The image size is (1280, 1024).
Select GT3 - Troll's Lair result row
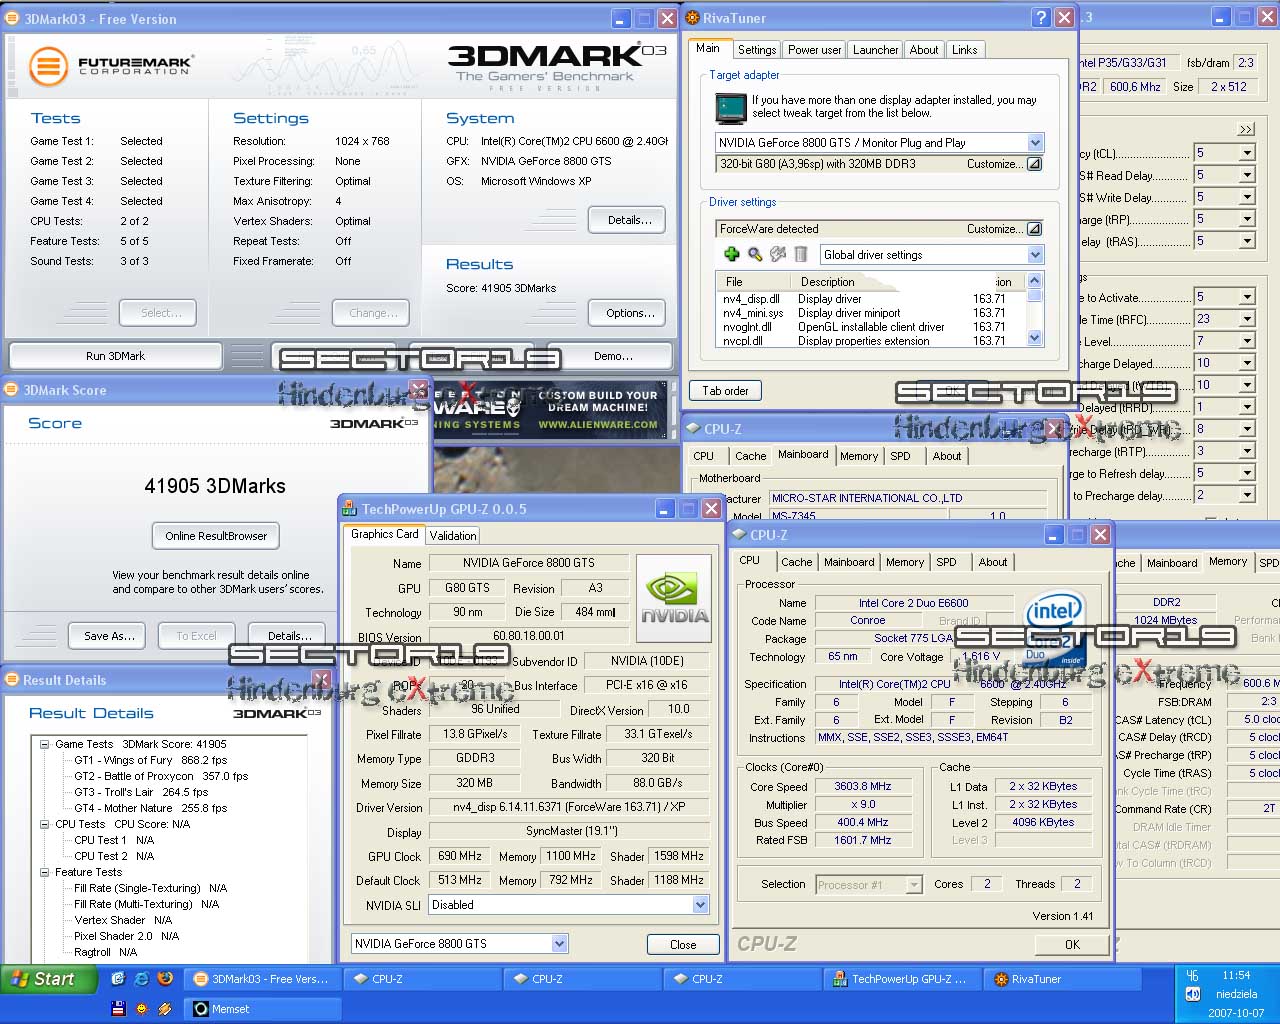pos(142,792)
